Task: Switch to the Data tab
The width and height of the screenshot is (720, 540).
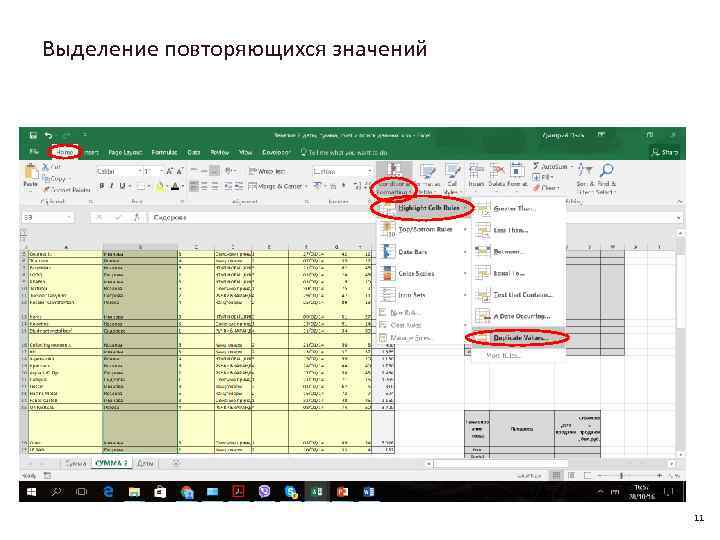Action: [x=194, y=152]
